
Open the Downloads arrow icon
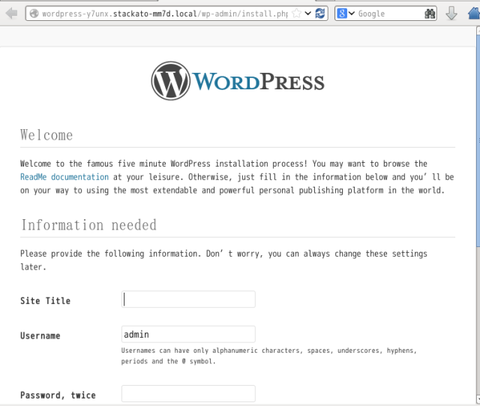pos(451,14)
